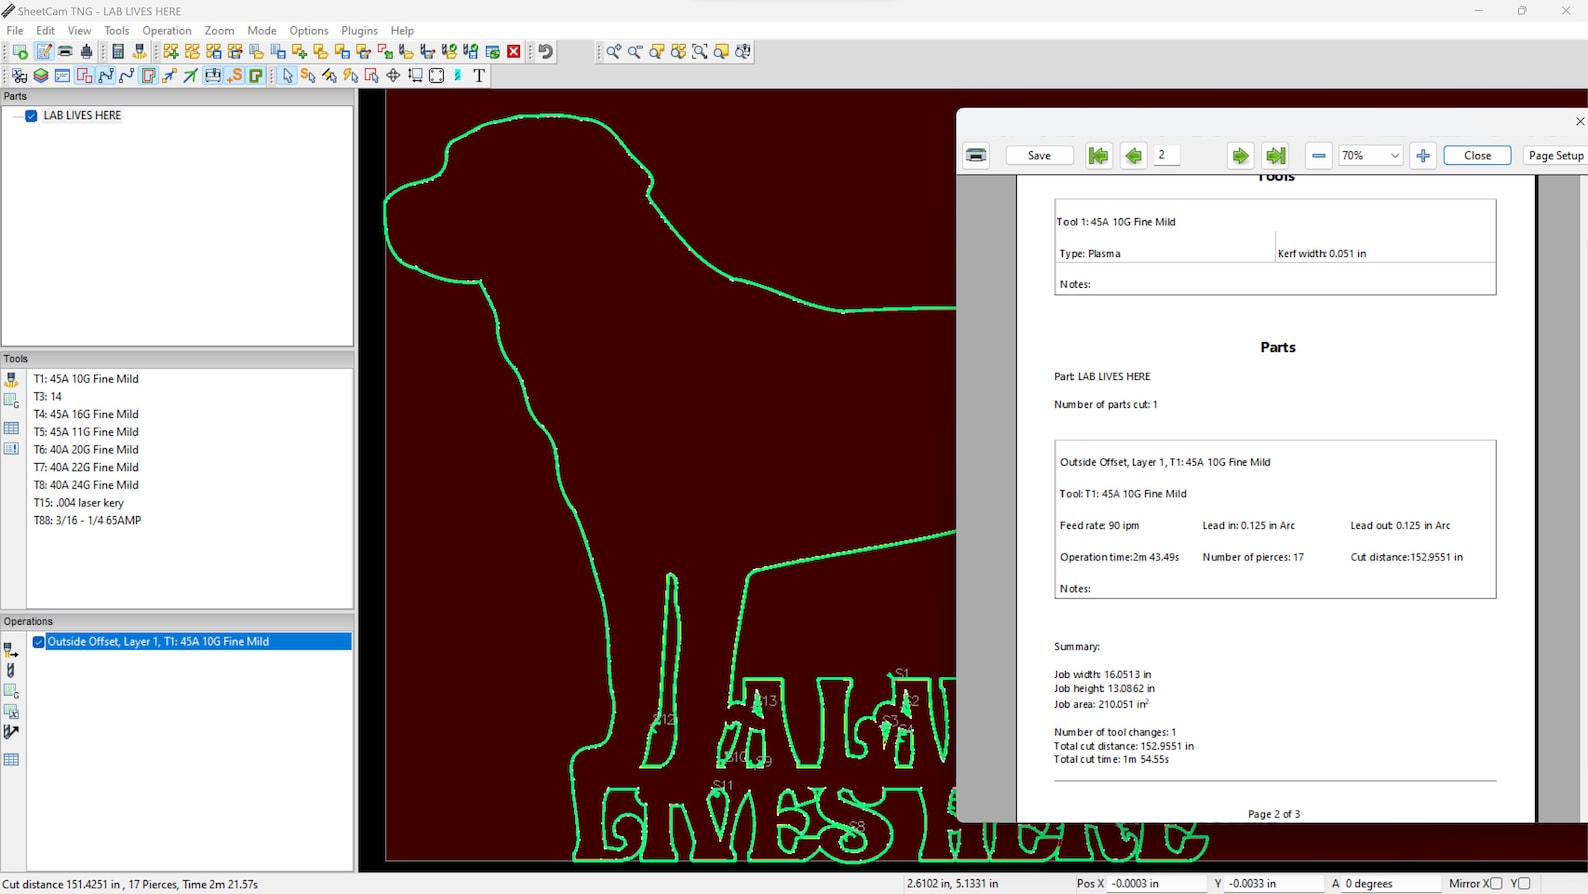Image resolution: width=1588 pixels, height=894 pixels.
Task: Open the Zoom menu in the menu bar
Action: 219,31
